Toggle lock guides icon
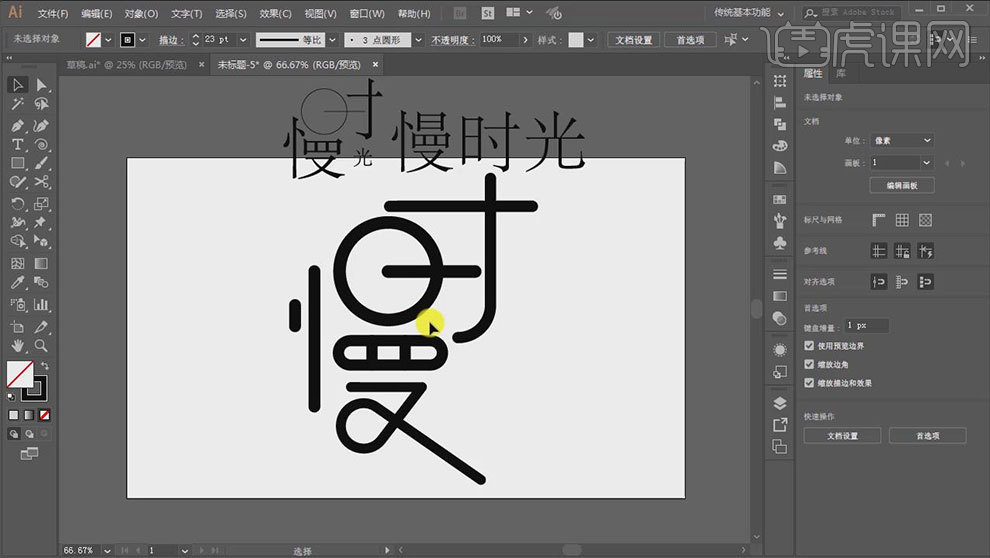This screenshot has height=558, width=990. tap(902, 251)
